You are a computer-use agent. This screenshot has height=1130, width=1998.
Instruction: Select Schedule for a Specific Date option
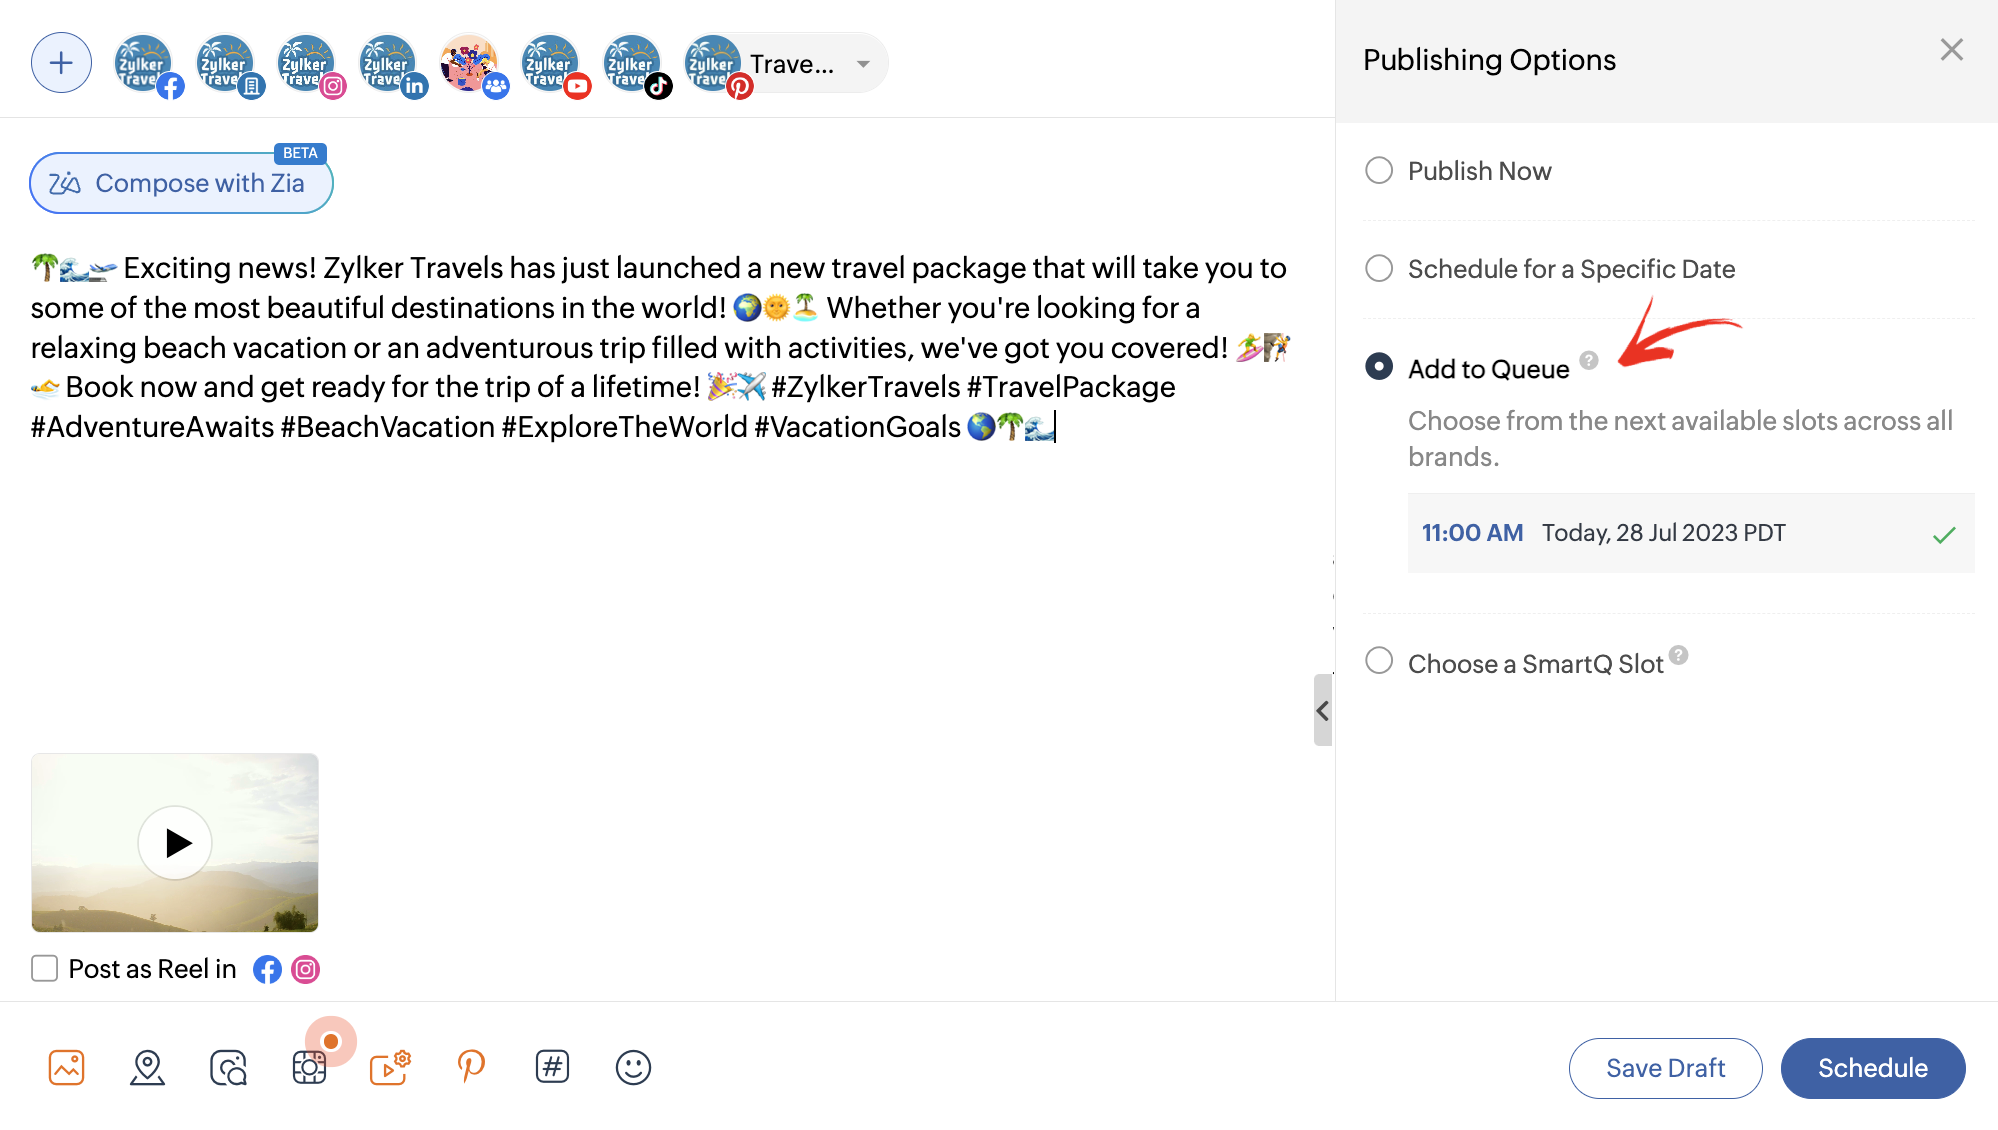[x=1379, y=268]
